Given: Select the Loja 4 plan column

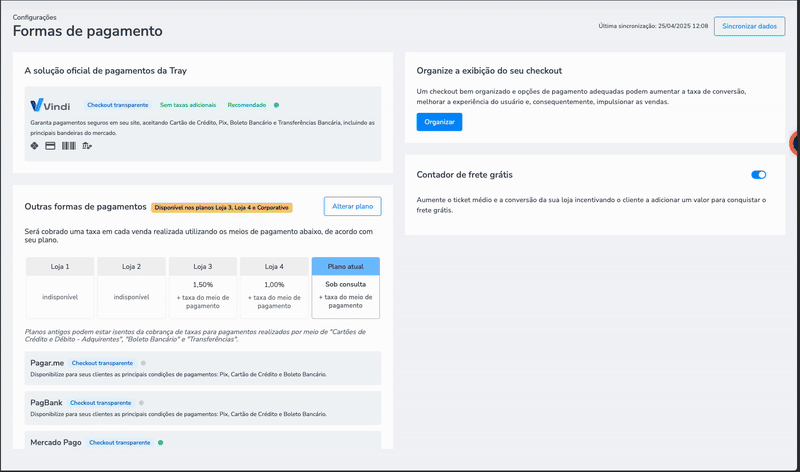Looking at the screenshot, I should pos(274,288).
